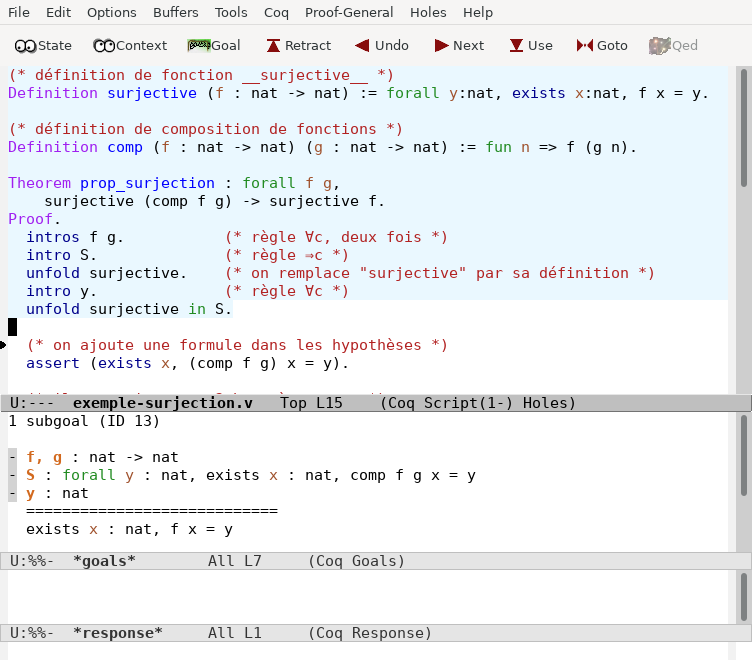The height and width of the screenshot is (660, 752).
Task: Toggle the marker beside hypothesis y
Action: 12,493
